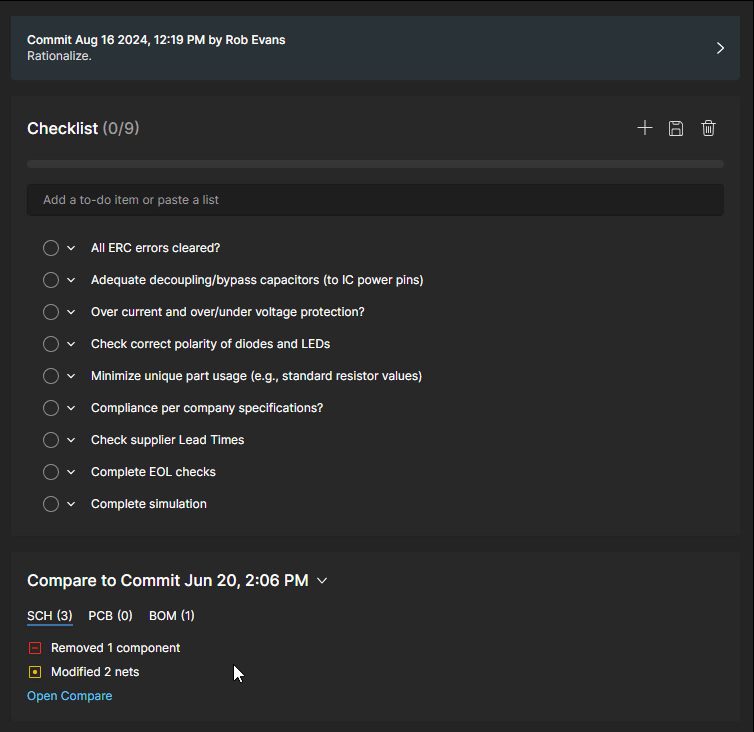754x732 pixels.
Task: Expand the 'Adequate decoupling/bypass capacitors' item
Action: point(71,280)
